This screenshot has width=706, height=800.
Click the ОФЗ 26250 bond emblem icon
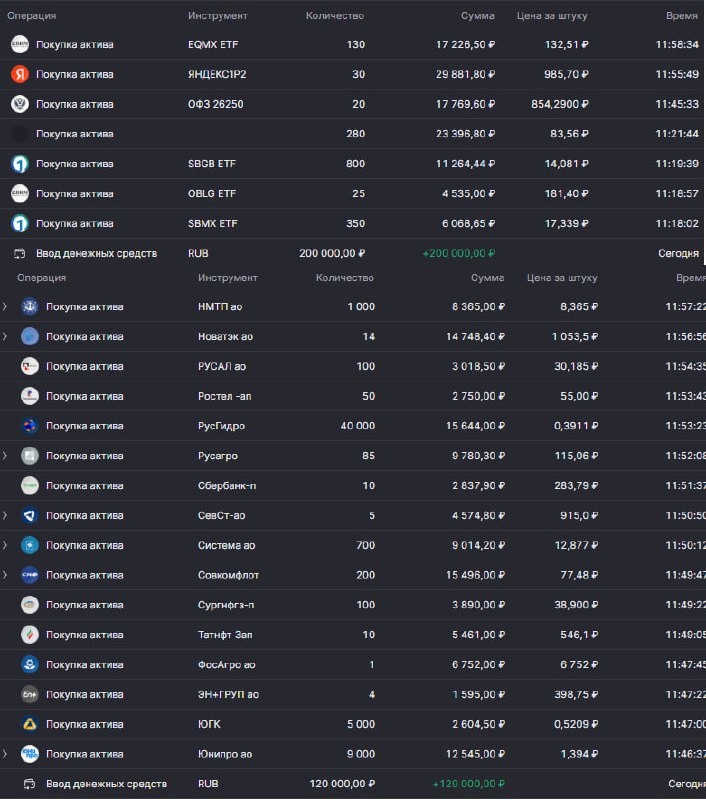pos(20,104)
